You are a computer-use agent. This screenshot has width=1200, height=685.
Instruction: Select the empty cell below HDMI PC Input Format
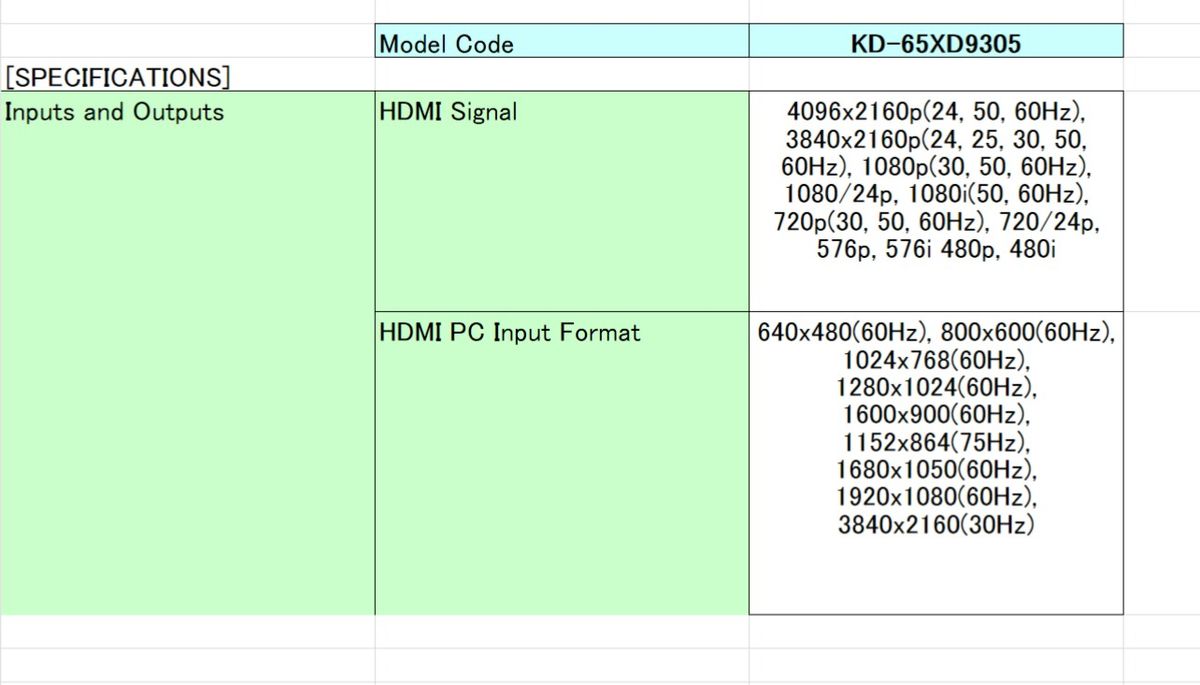[x=562, y=632]
